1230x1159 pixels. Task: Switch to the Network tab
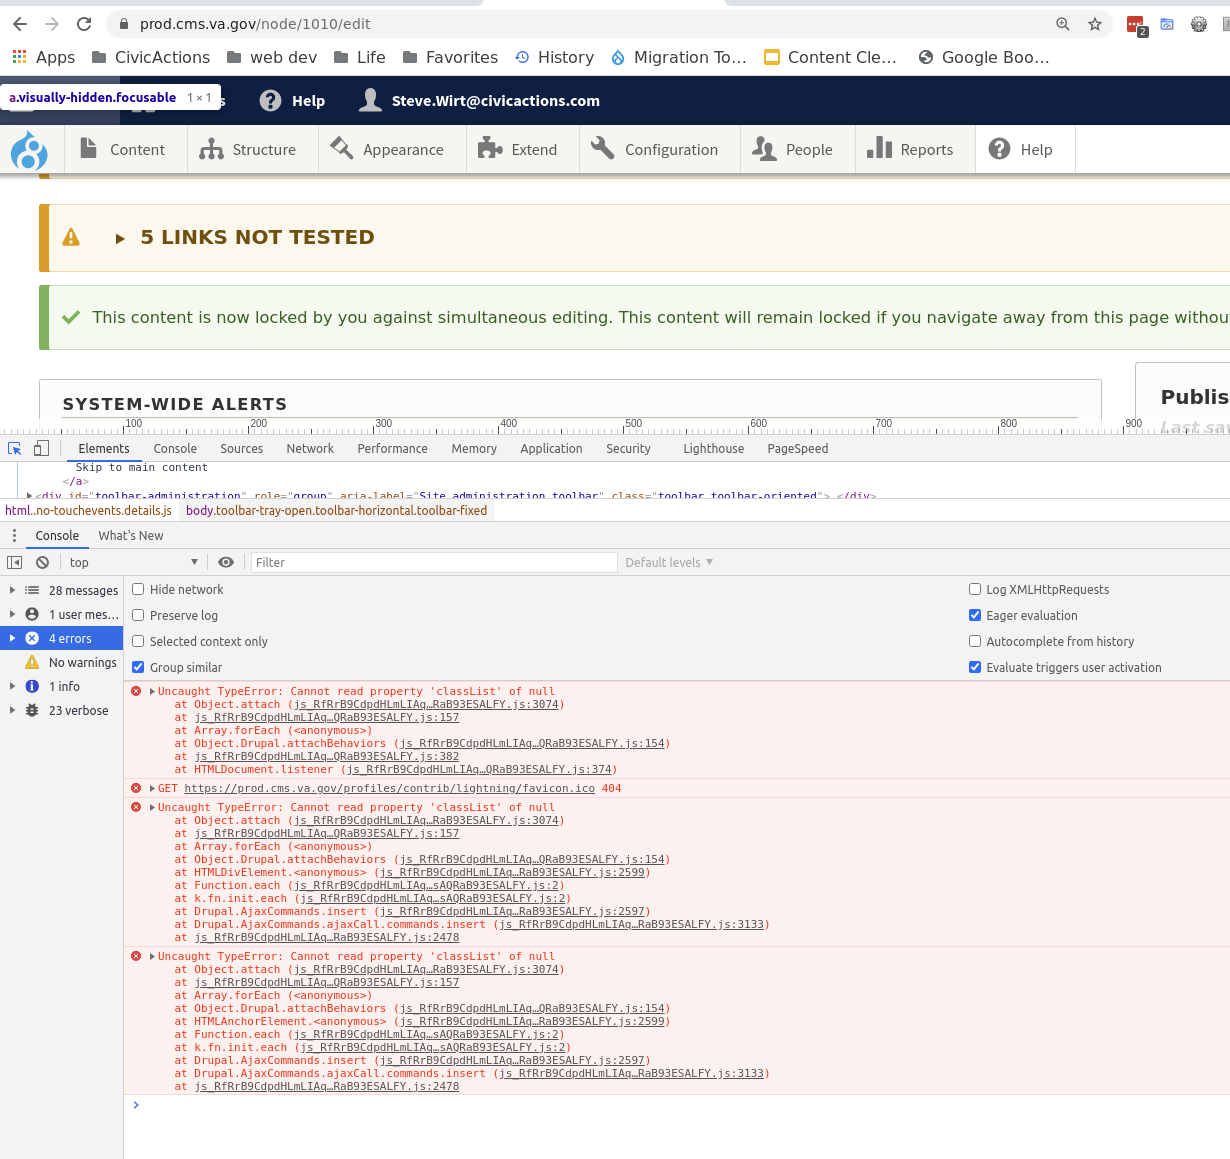(310, 449)
